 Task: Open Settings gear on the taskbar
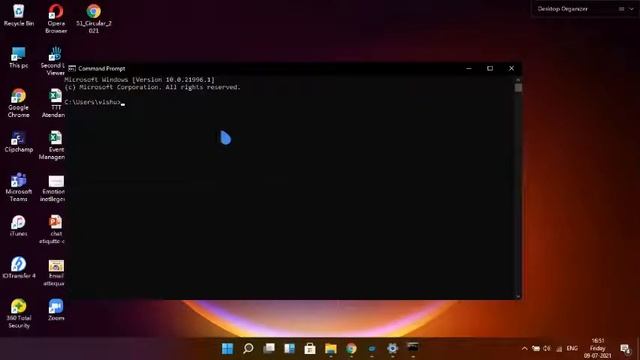[x=392, y=349]
